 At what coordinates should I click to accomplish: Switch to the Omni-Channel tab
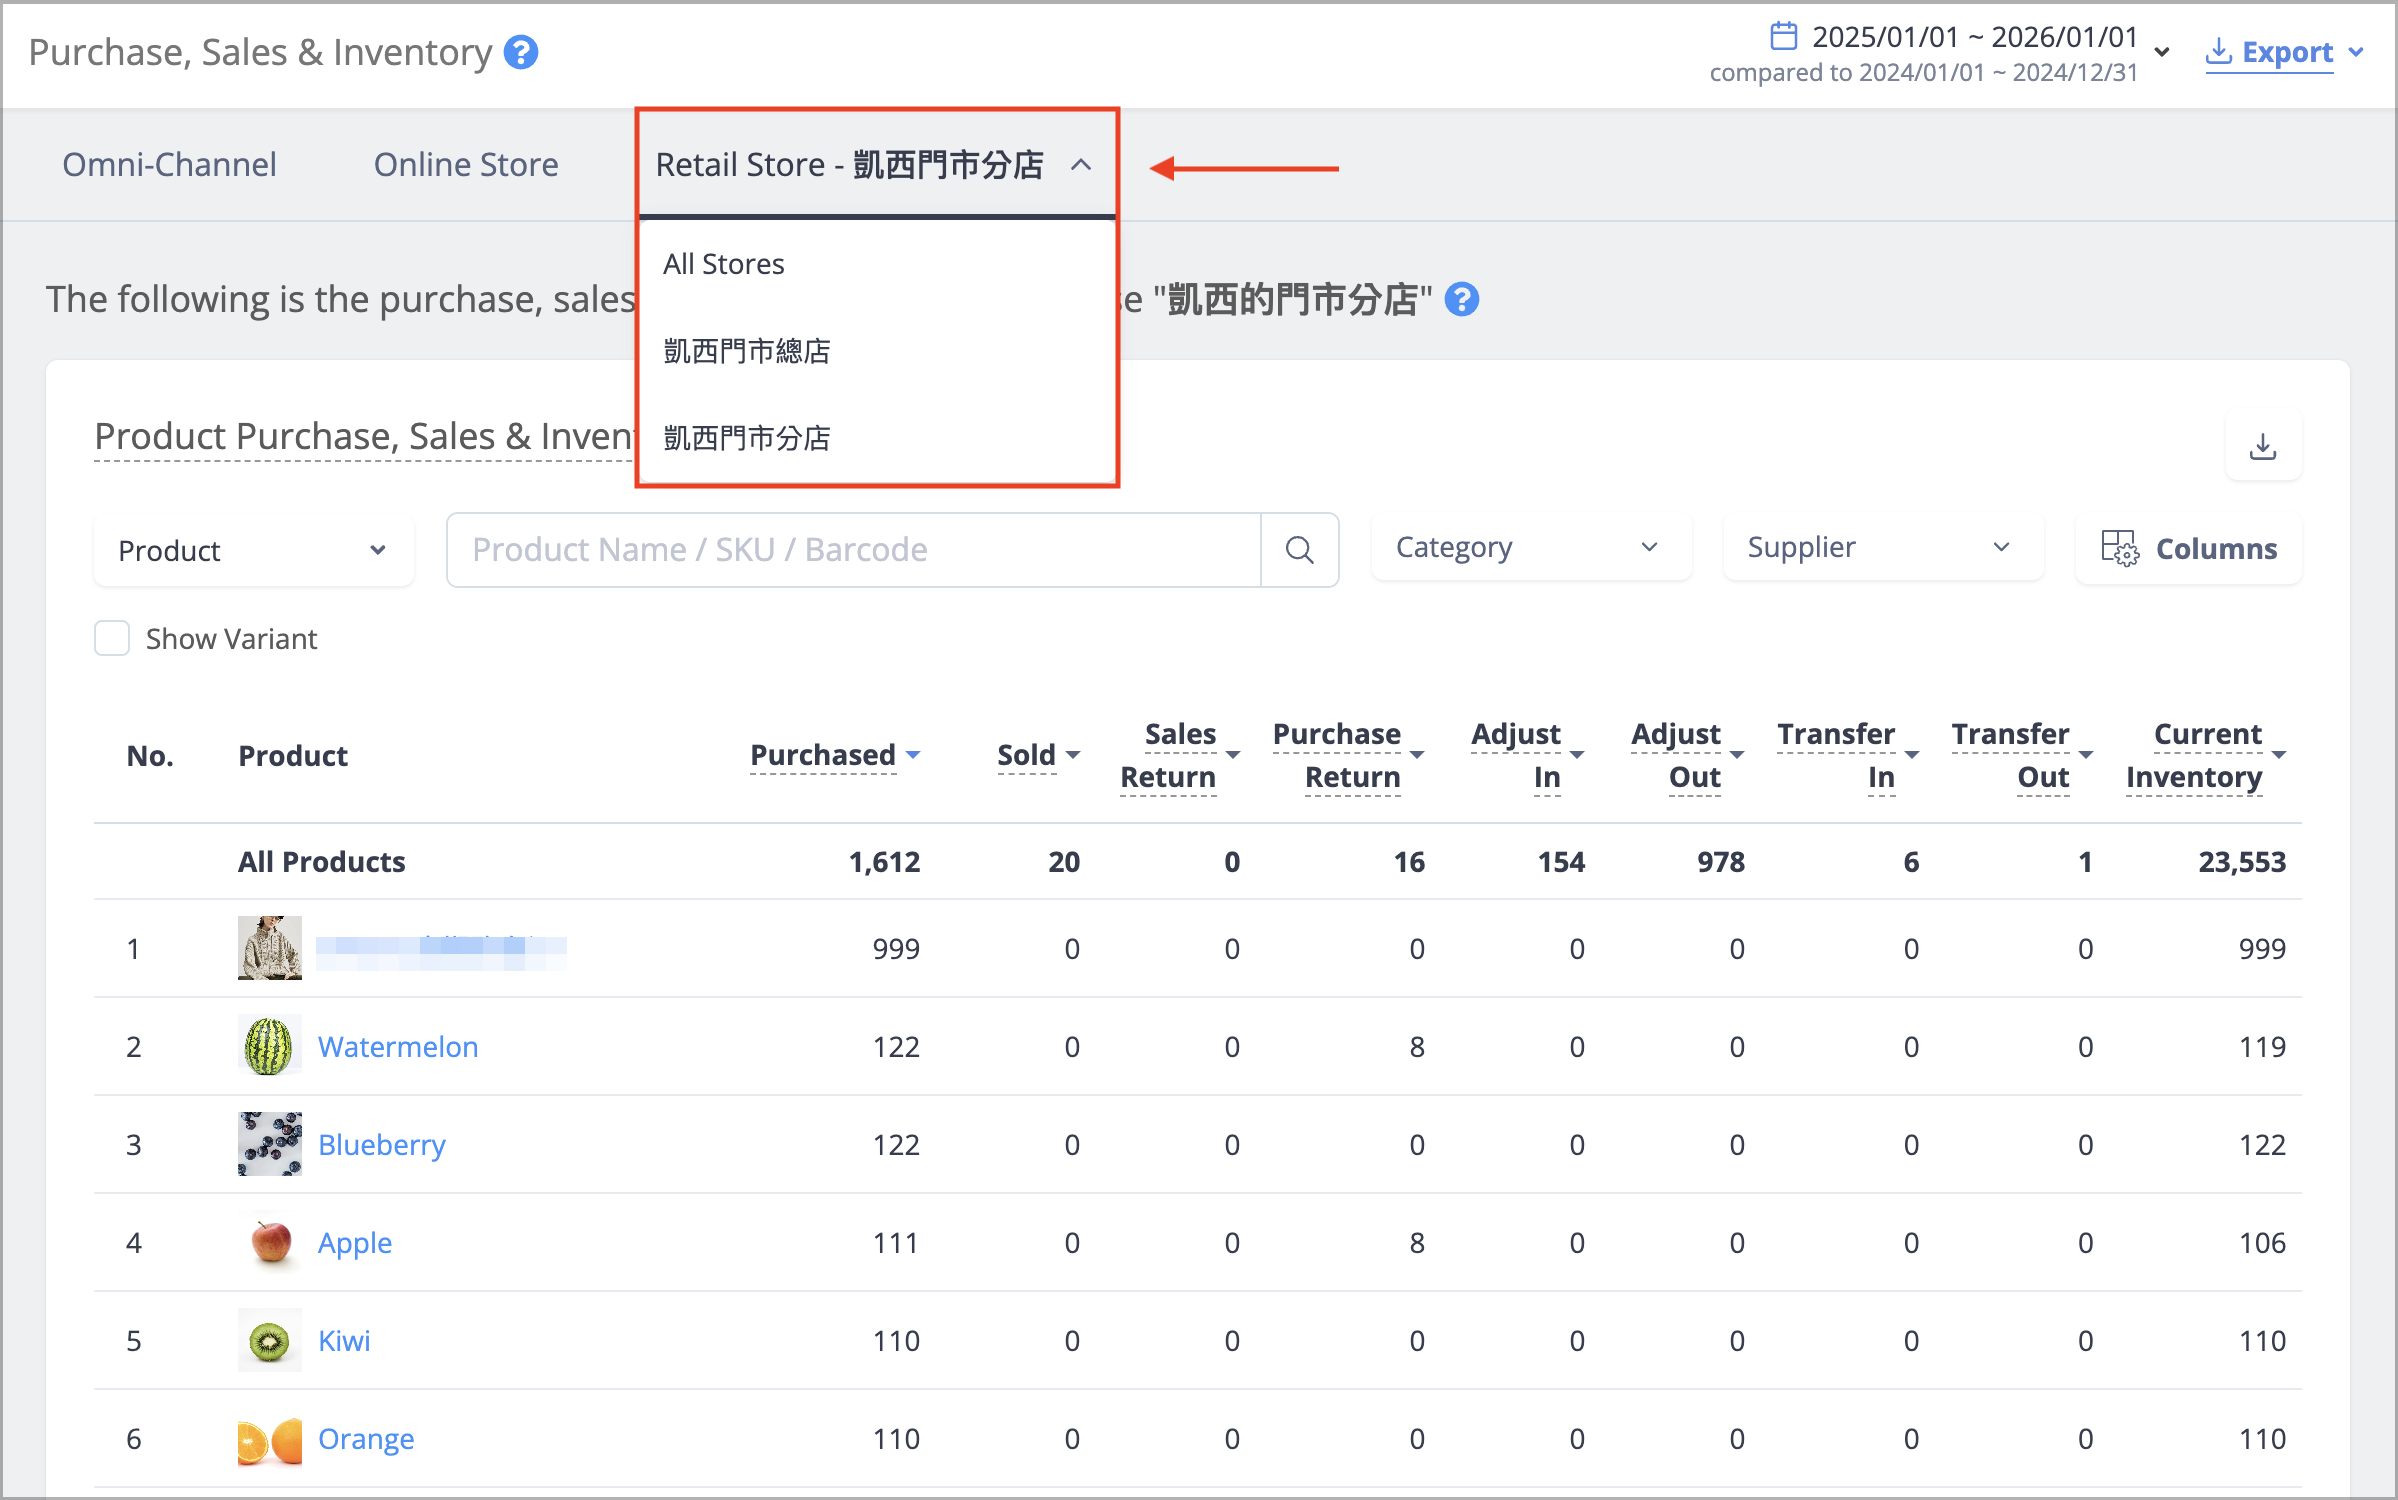(169, 164)
